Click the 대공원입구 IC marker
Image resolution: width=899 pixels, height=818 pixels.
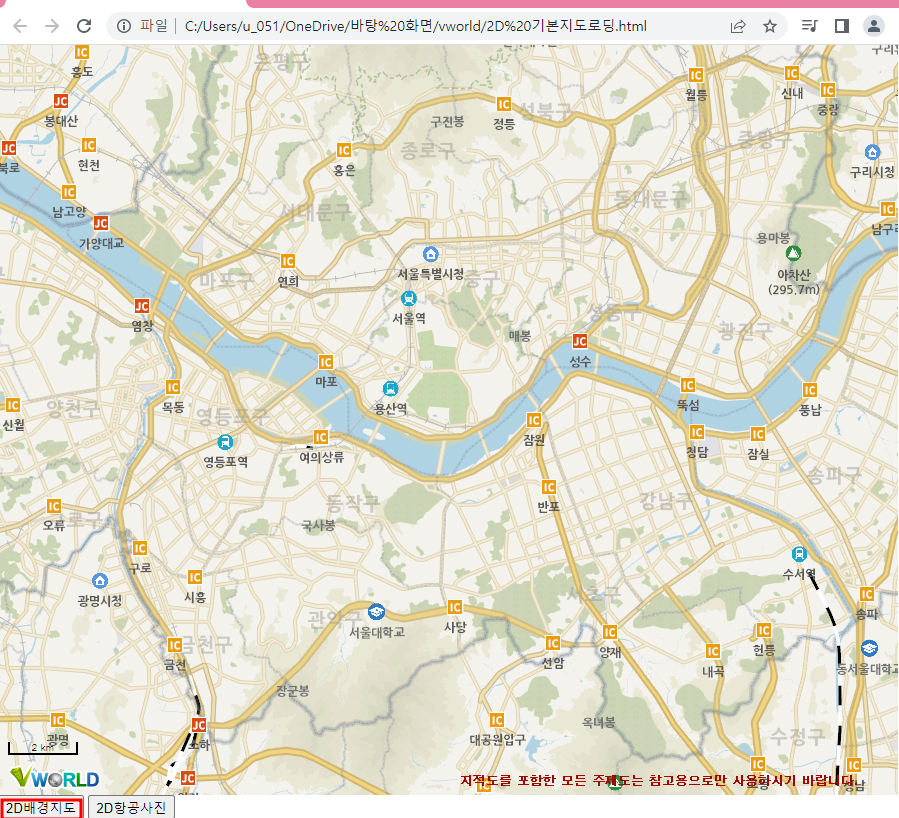pos(497,720)
